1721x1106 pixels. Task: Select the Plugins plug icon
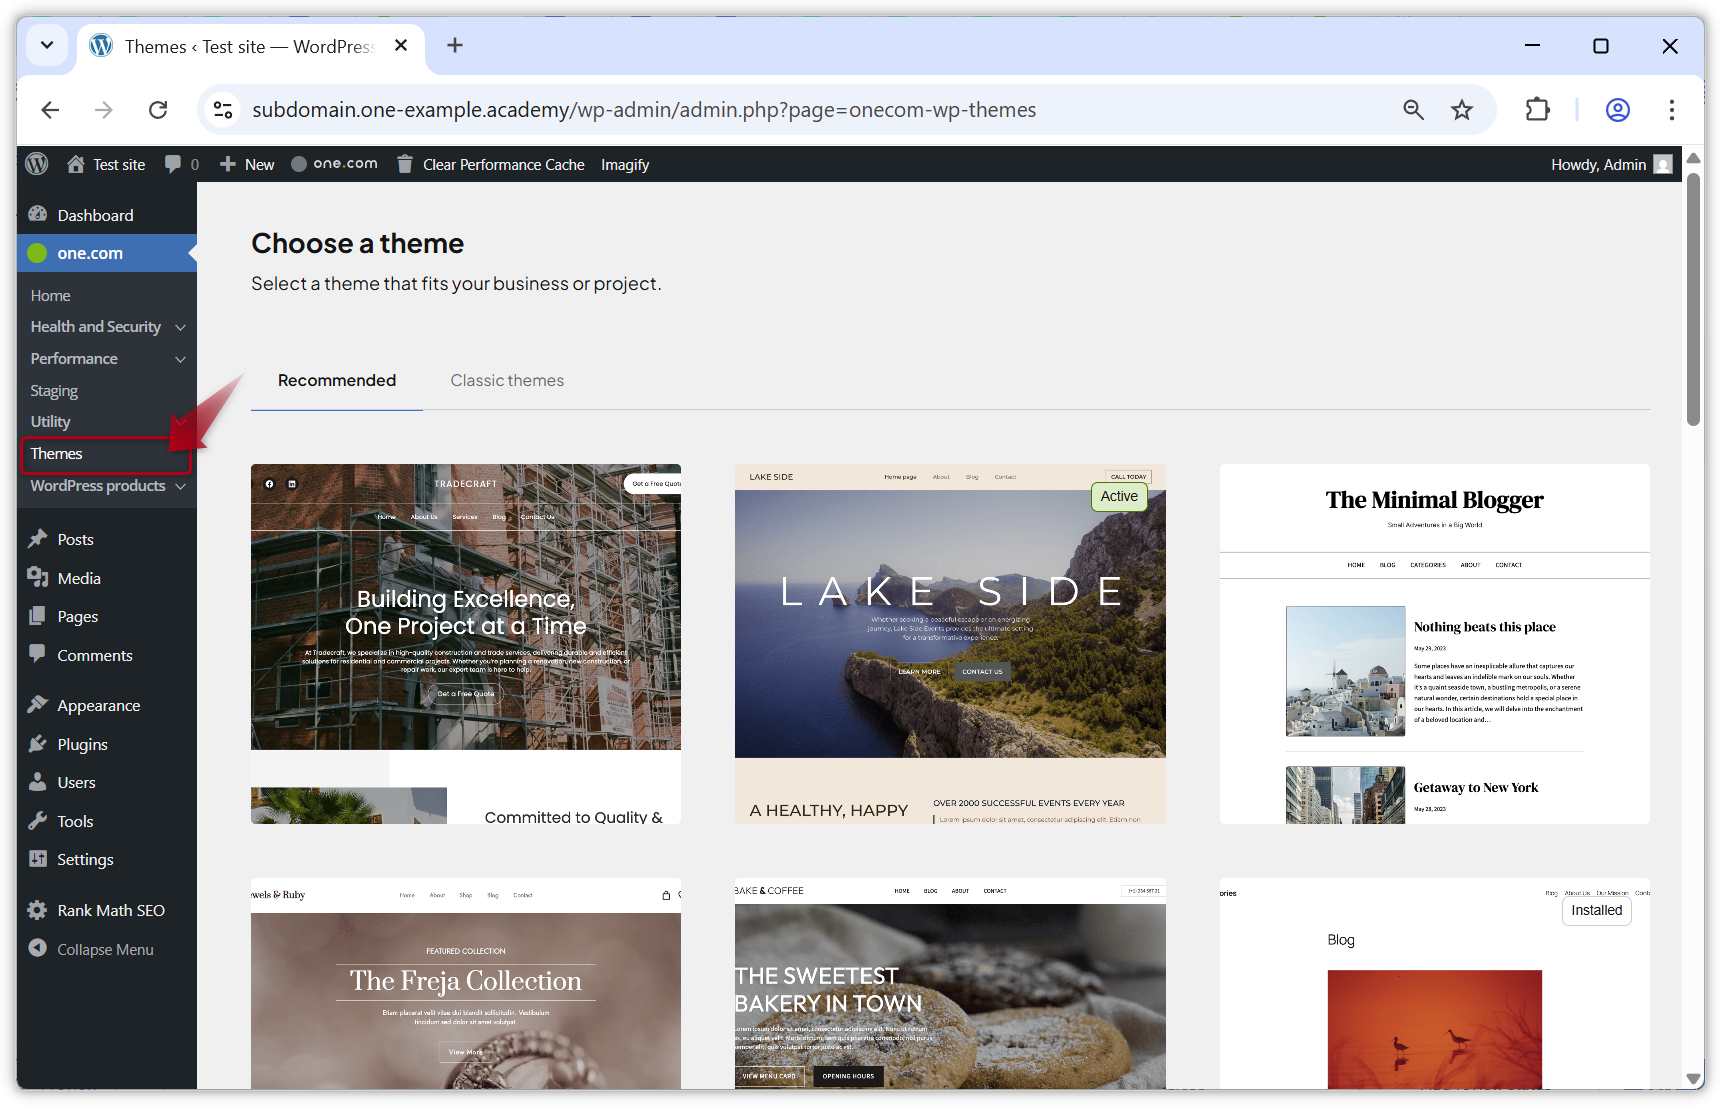coord(37,743)
